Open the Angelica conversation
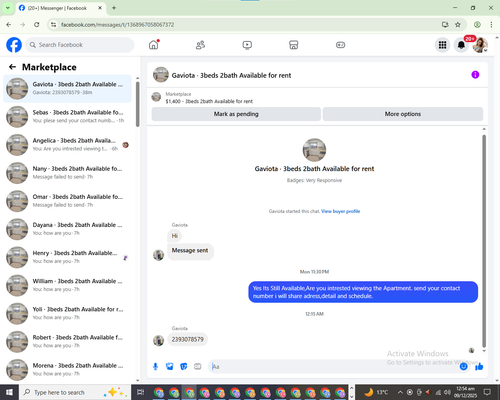 point(67,145)
